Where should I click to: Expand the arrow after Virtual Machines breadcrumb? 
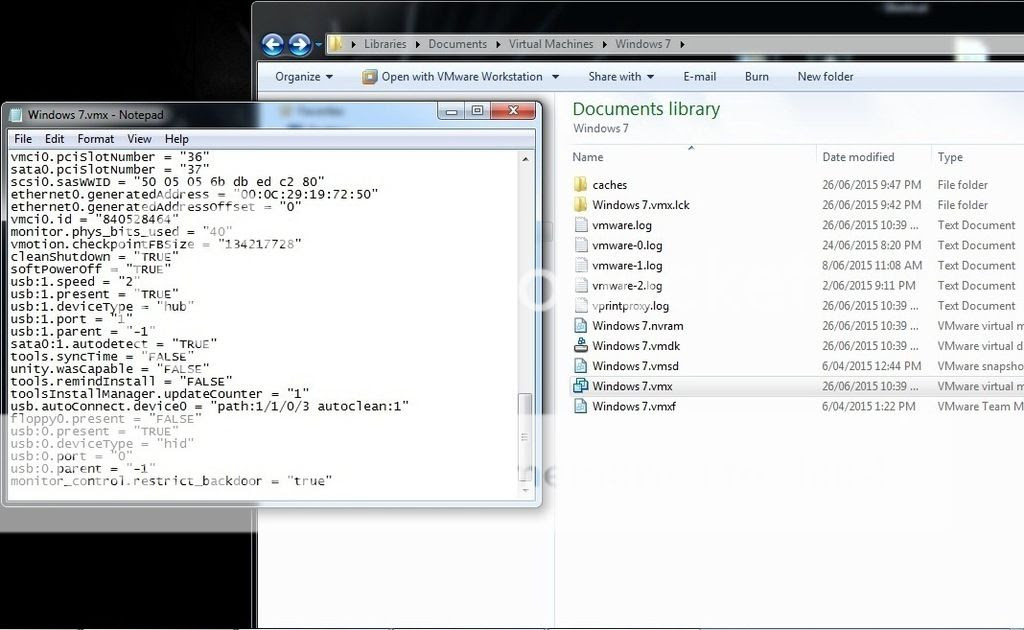point(604,44)
